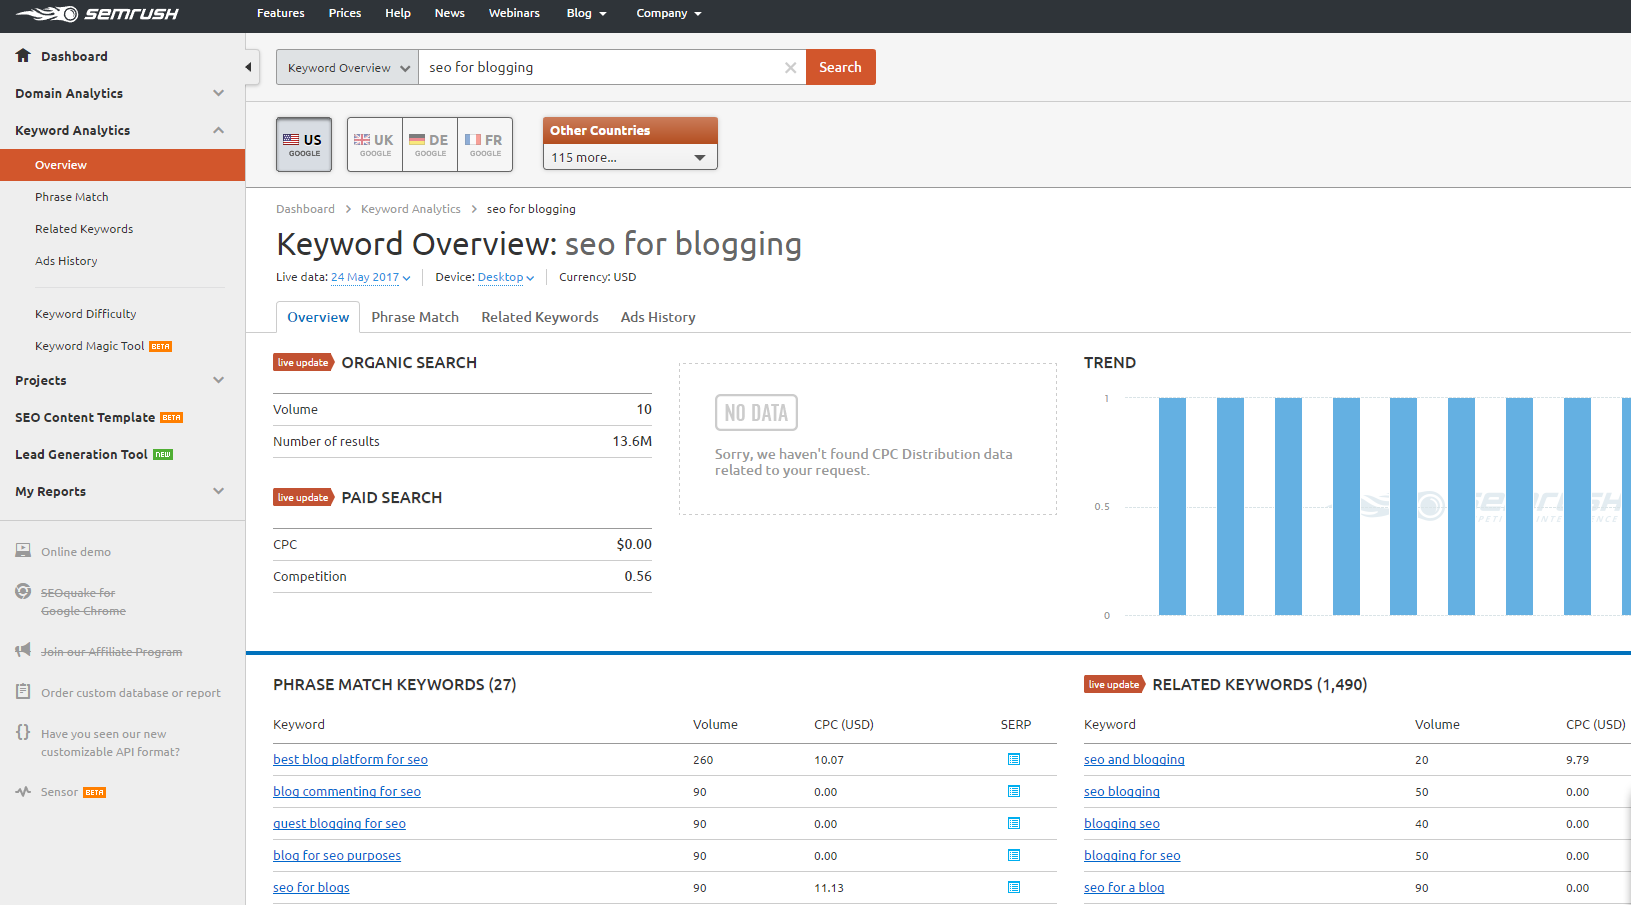Viewport: 1631px width, 905px height.
Task: Open the Other Countries 115 more dropdown
Action: [x=630, y=157]
